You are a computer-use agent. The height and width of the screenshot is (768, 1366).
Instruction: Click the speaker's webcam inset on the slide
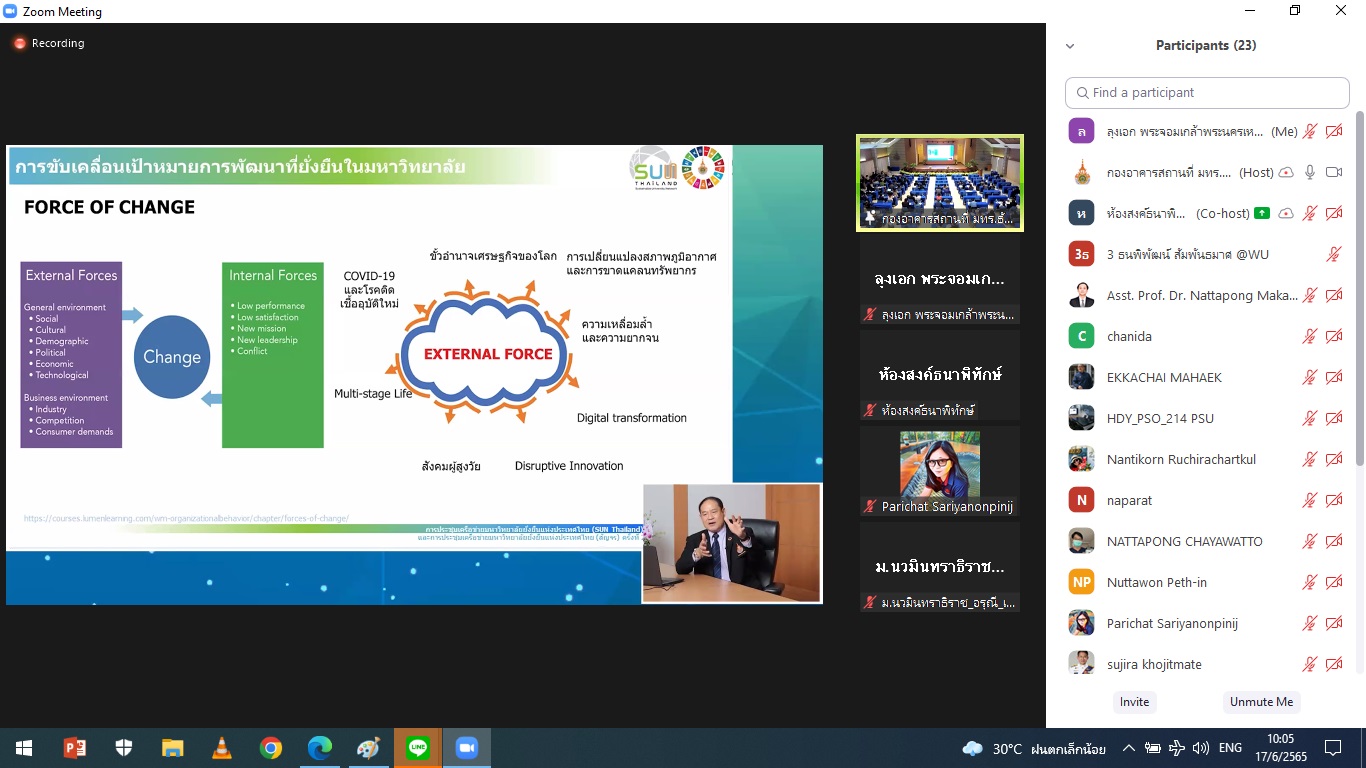(731, 543)
